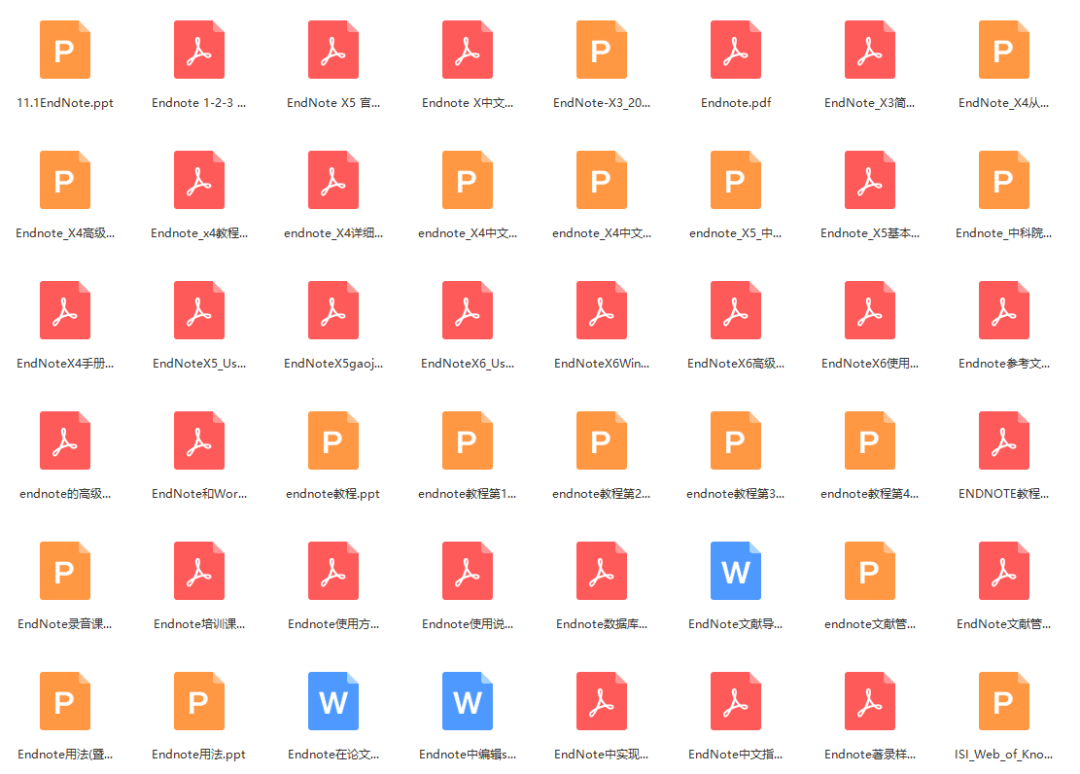
Task: Click the file name 'Endnote著录样...'
Action: point(870,754)
